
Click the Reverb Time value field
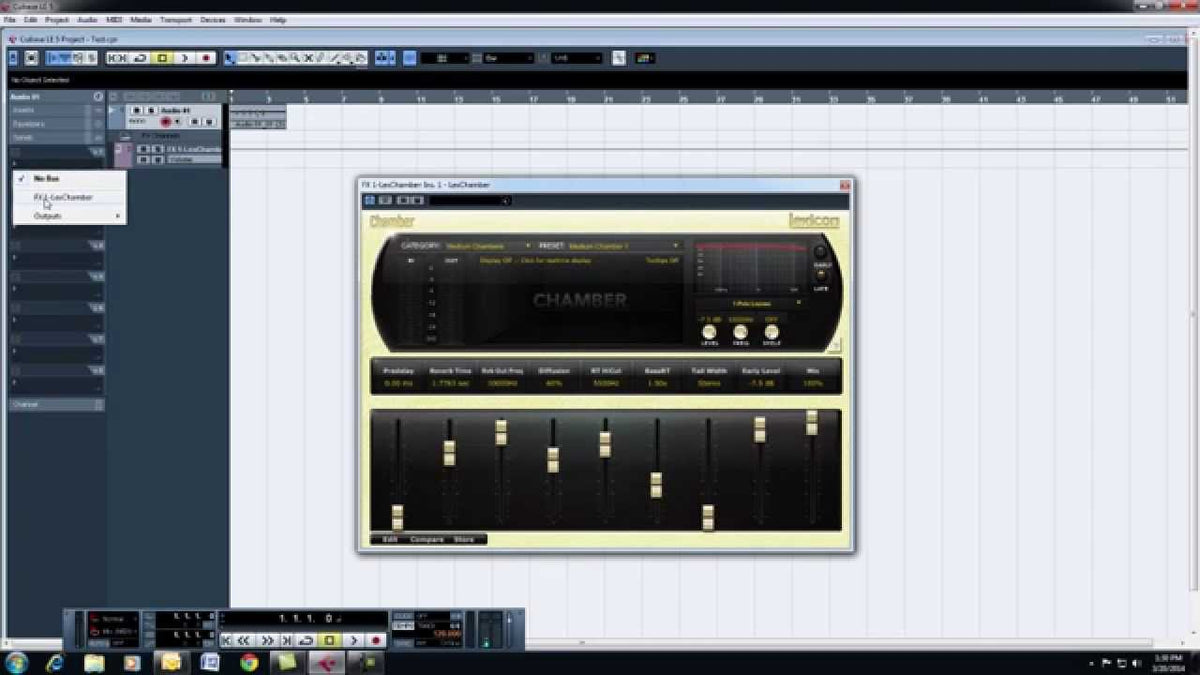pos(449,383)
